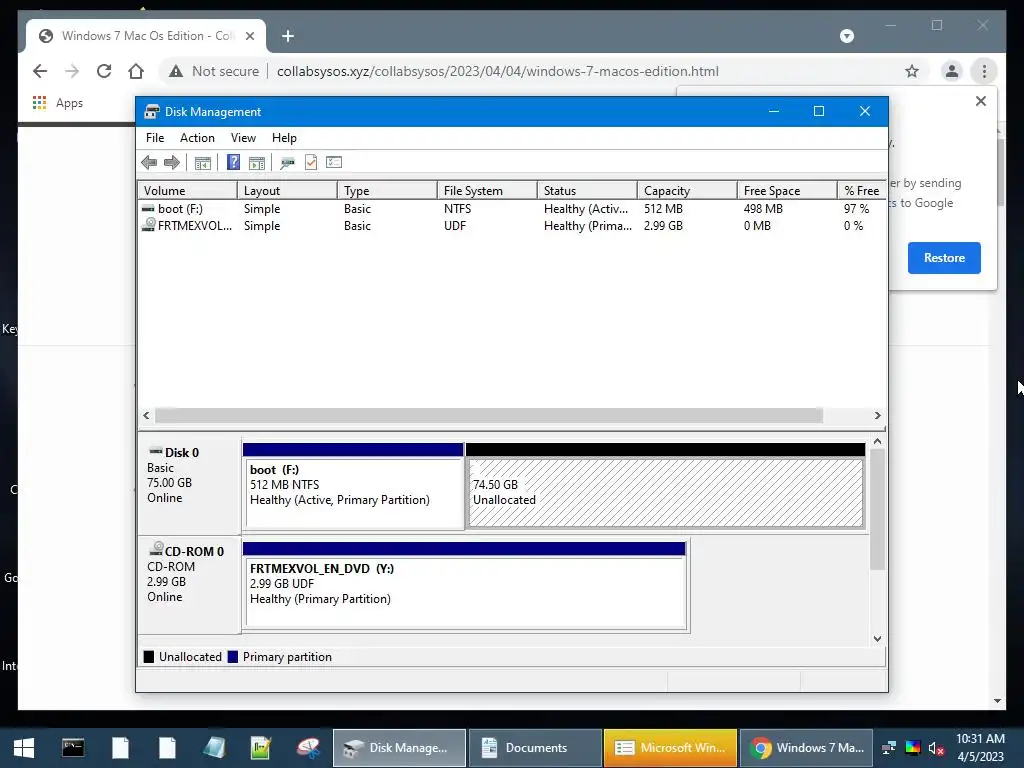Open a new Chrome tab with plus button
The width and height of the screenshot is (1024, 768).
click(x=288, y=36)
